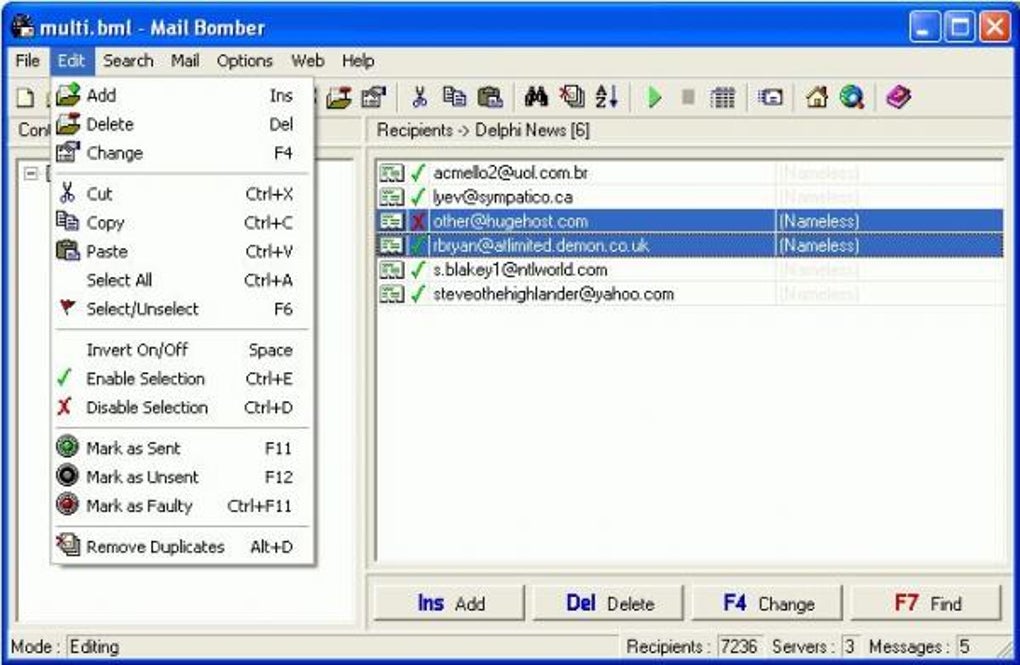Choose Cut in the Edit menu

pos(182,194)
